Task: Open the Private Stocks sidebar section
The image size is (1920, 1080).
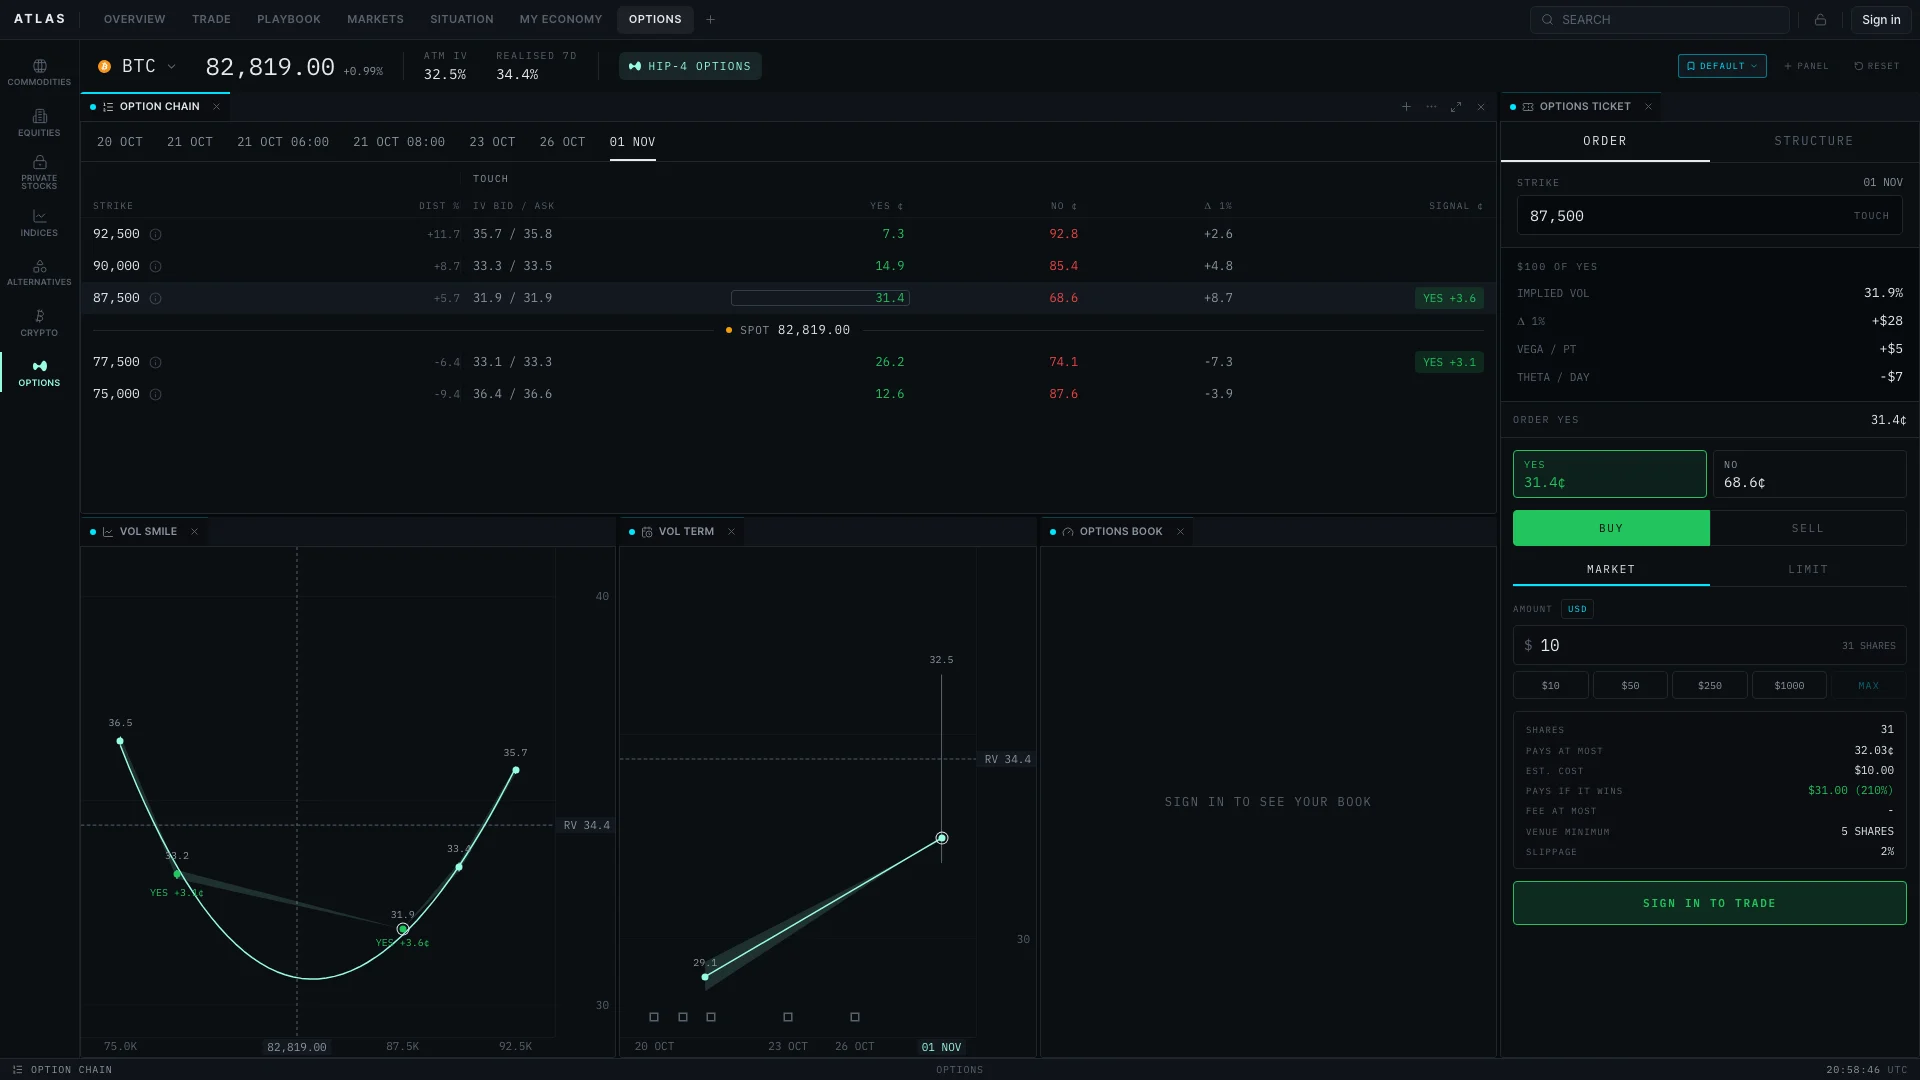Action: click(39, 172)
